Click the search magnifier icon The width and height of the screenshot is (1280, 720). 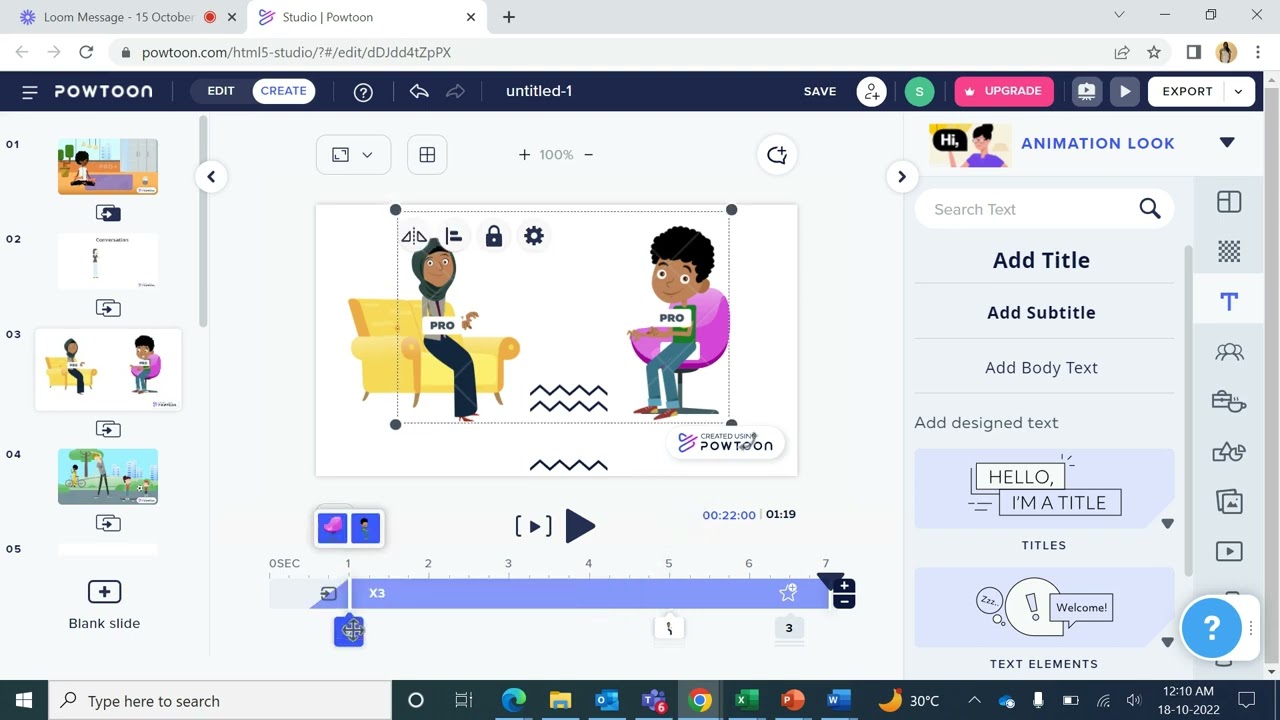coord(1150,209)
